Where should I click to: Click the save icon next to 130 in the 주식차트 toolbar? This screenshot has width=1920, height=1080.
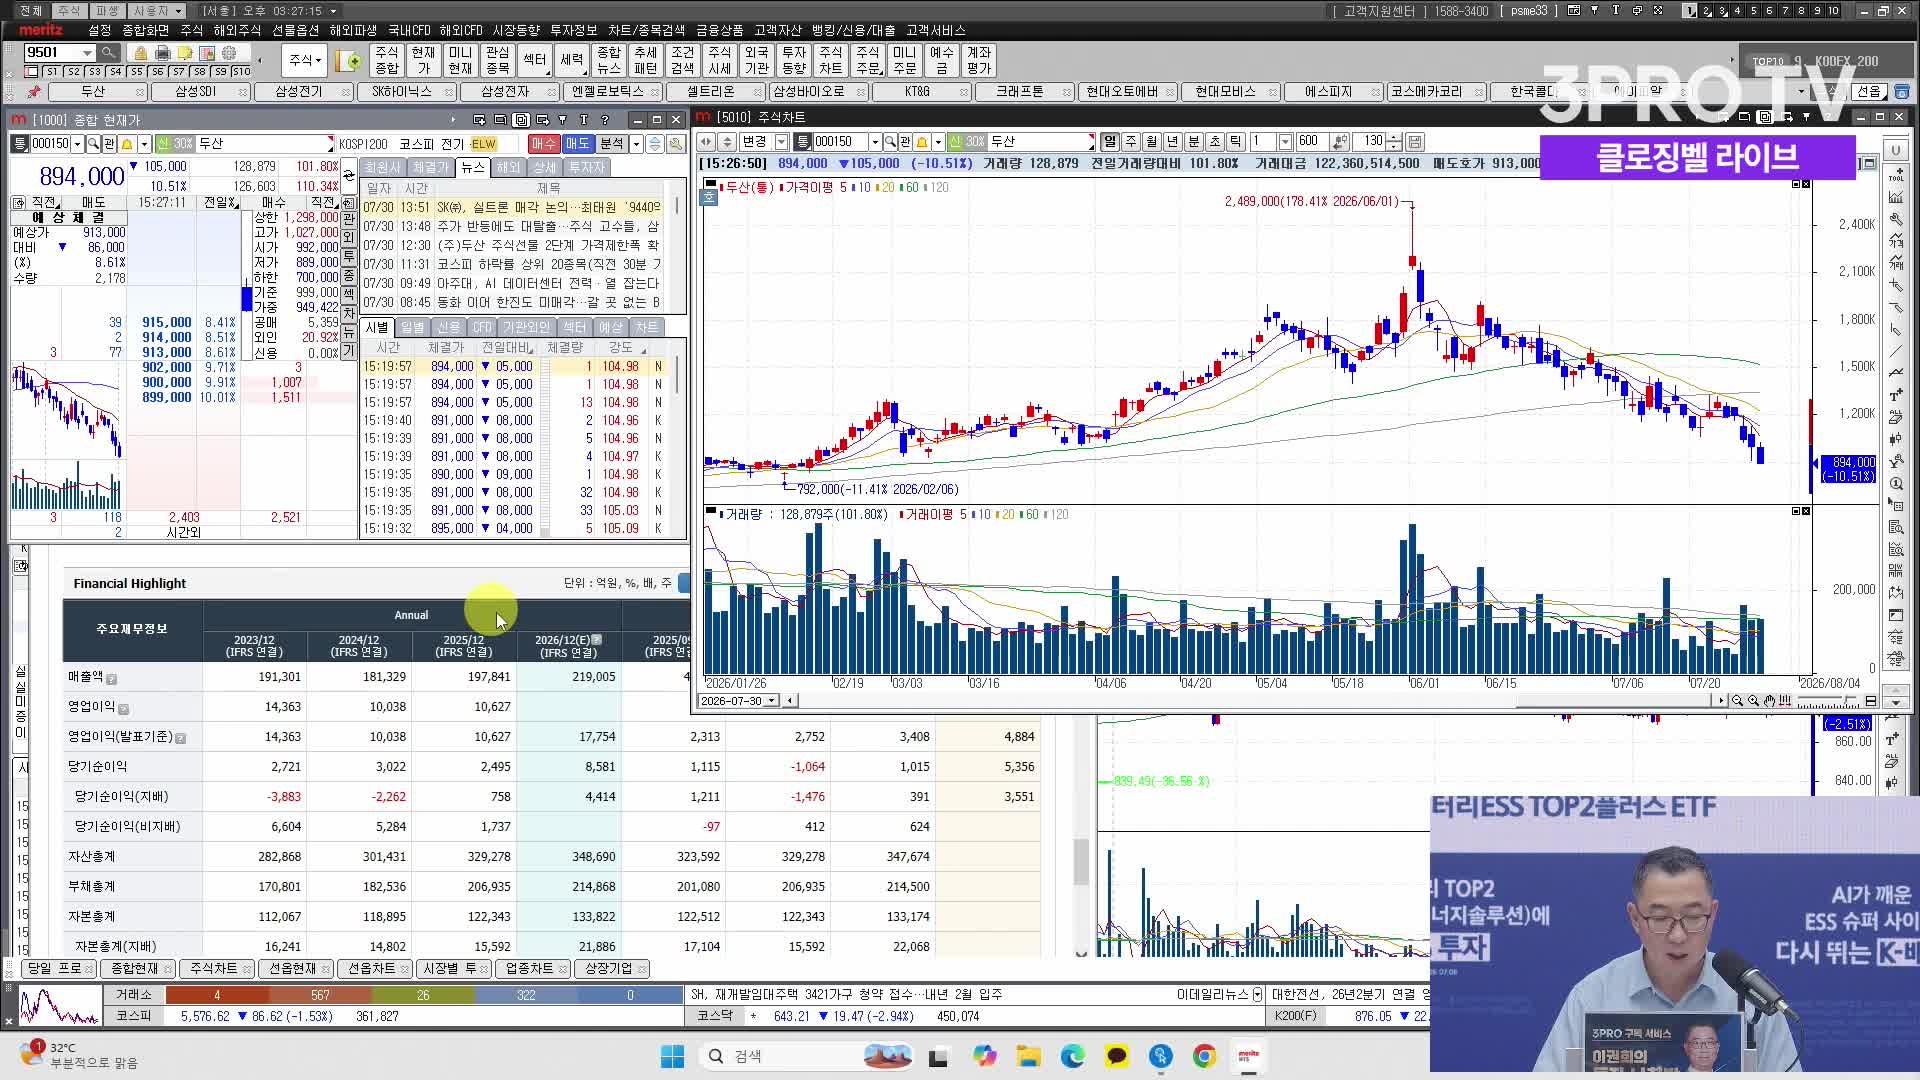coord(1414,142)
